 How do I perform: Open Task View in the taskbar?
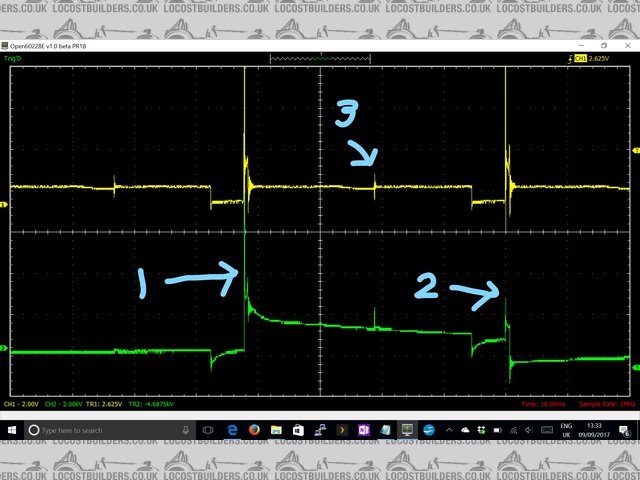pos(209,429)
